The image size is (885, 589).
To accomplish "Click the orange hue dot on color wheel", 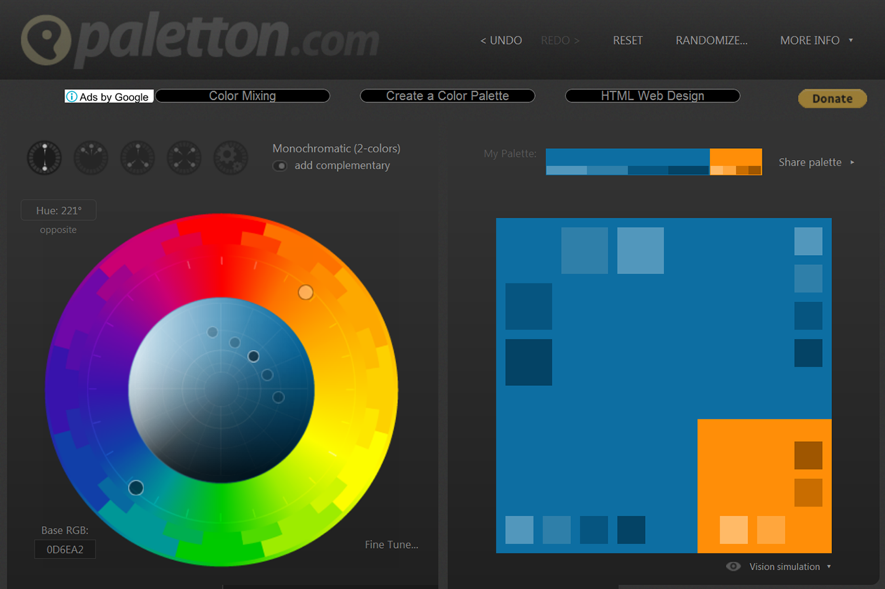I will [x=306, y=292].
